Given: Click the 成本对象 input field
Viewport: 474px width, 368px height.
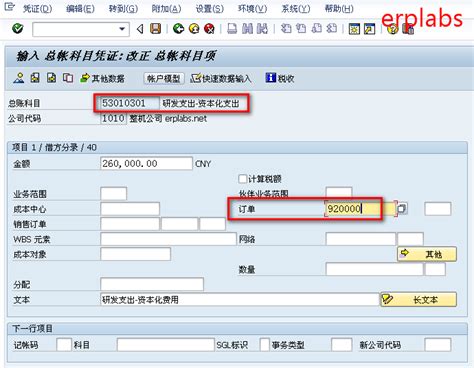Looking at the screenshot, I should click(x=135, y=254).
